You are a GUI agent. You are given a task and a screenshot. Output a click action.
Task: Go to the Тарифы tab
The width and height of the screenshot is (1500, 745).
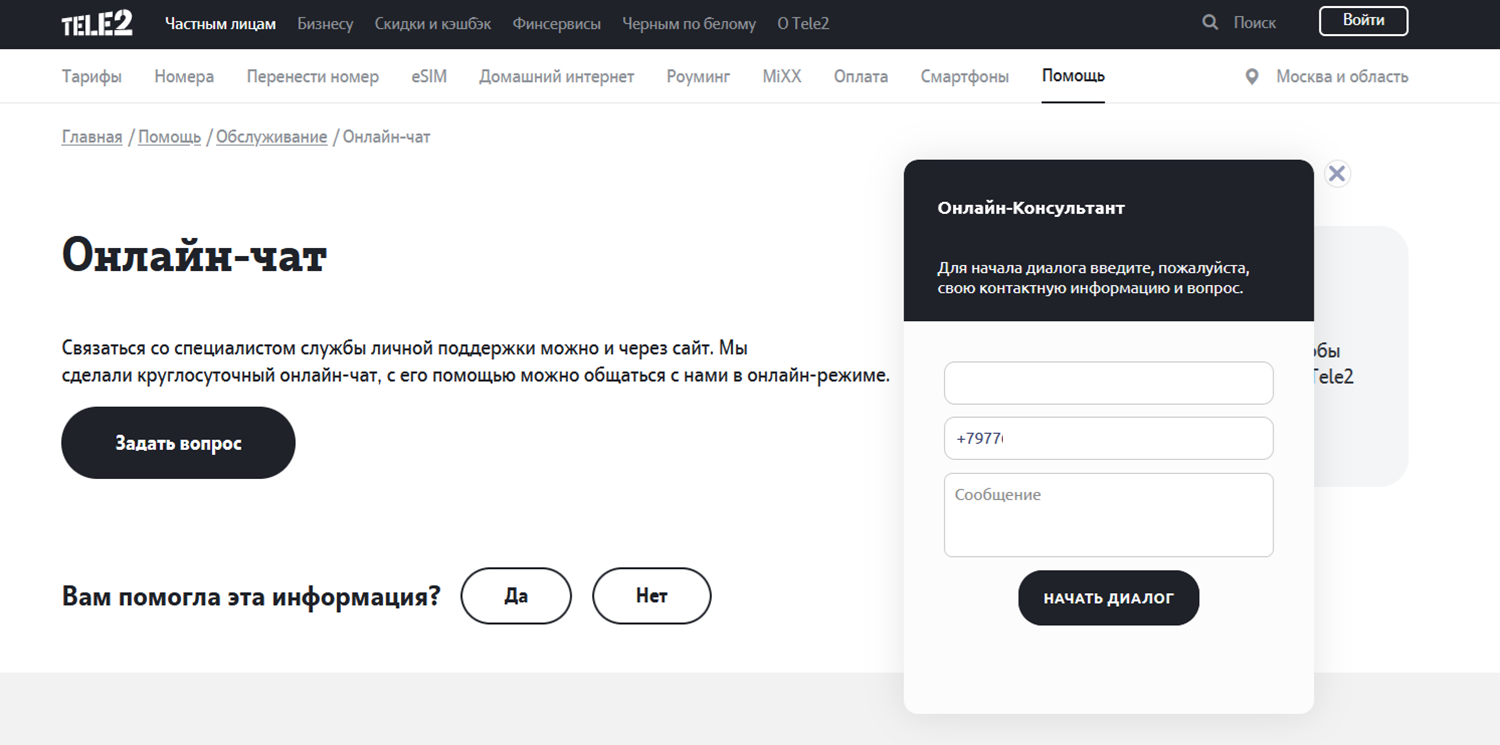click(92, 76)
